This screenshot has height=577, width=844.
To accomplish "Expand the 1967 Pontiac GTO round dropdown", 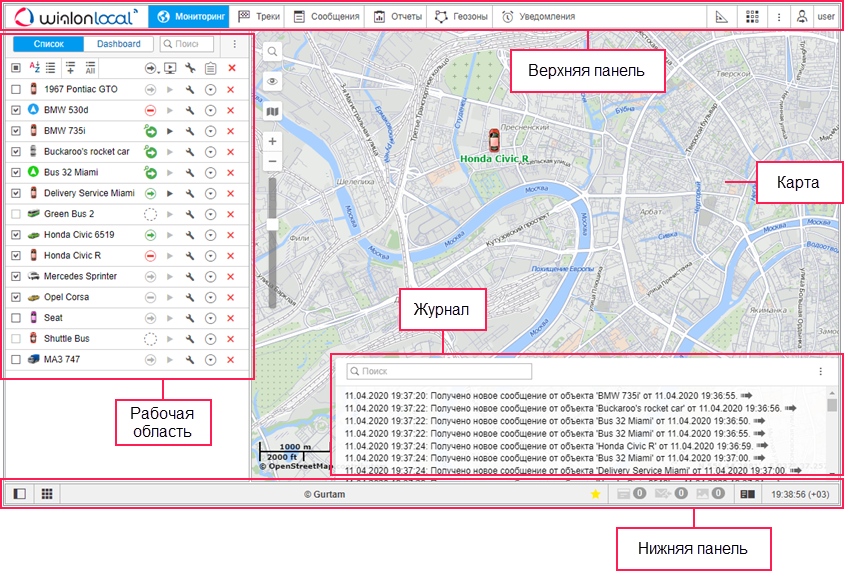I will (x=210, y=90).
